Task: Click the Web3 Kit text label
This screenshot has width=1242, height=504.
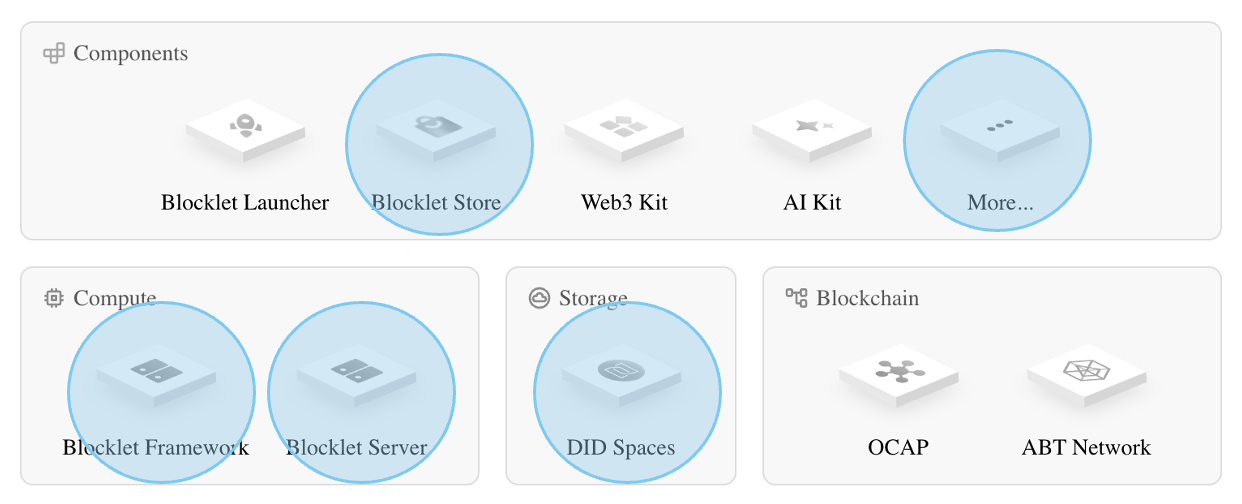Action: (624, 203)
